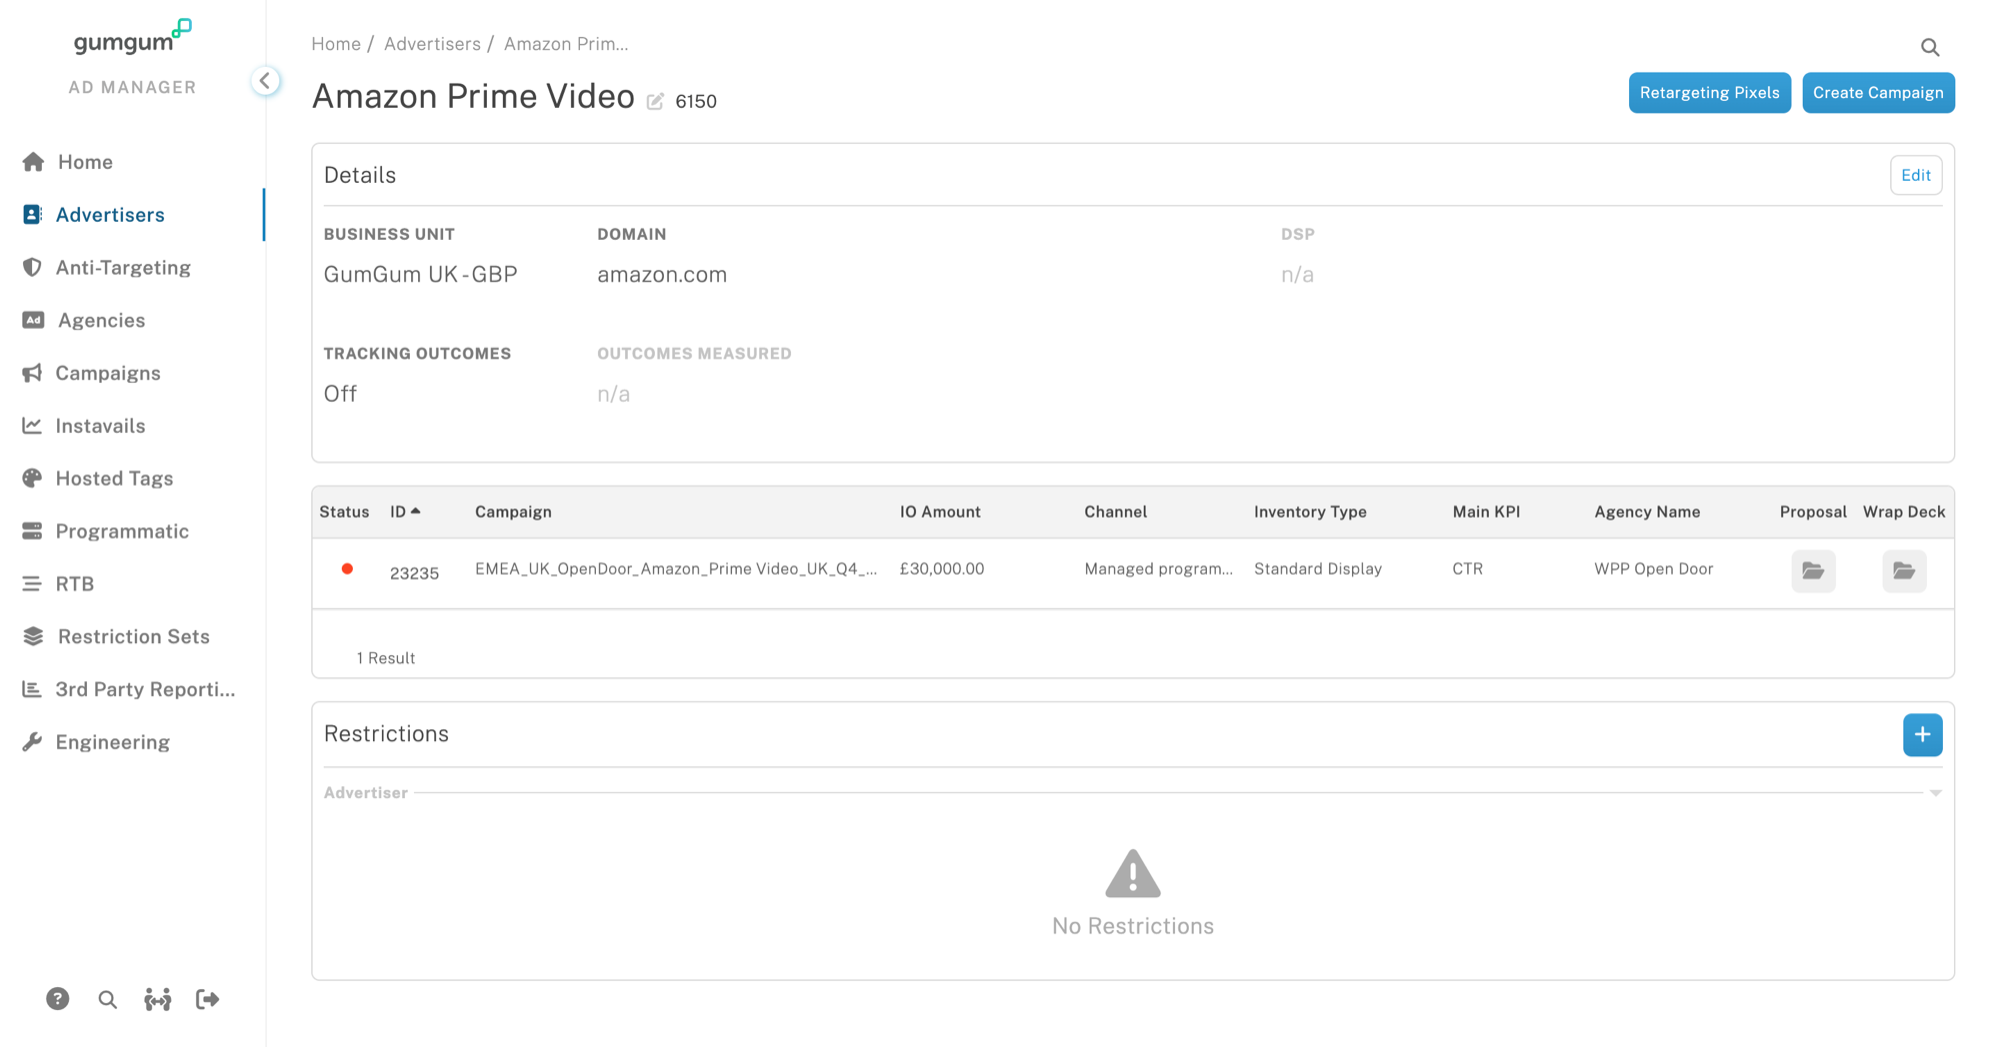Viewport: 2000px width, 1047px height.
Task: Click the advertiser ID 6150
Action: 696,101
